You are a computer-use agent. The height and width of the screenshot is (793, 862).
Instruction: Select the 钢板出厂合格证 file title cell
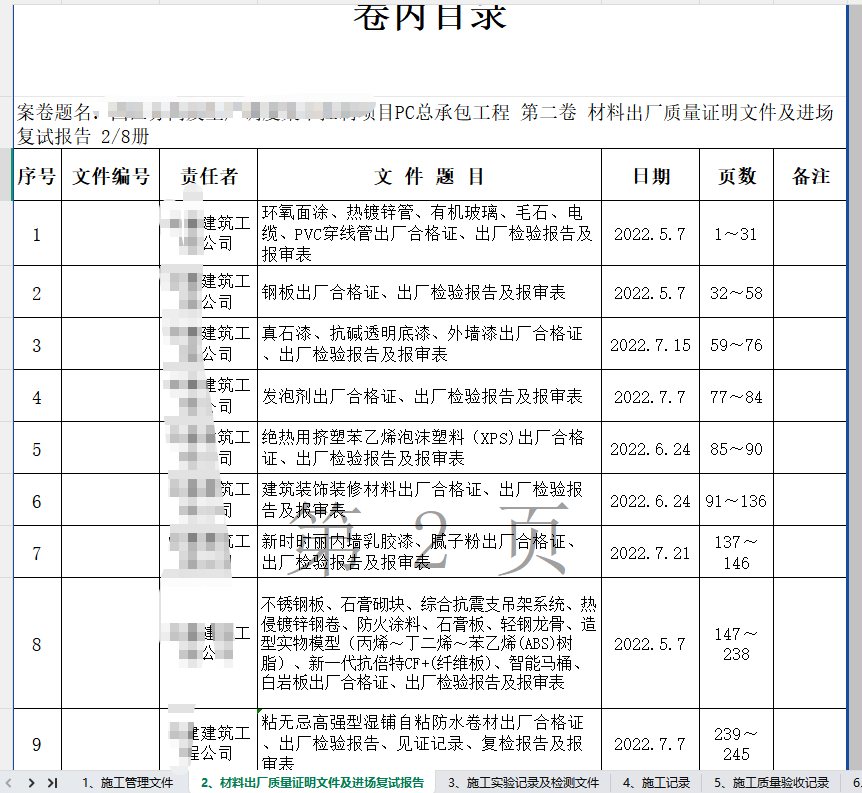430,293
